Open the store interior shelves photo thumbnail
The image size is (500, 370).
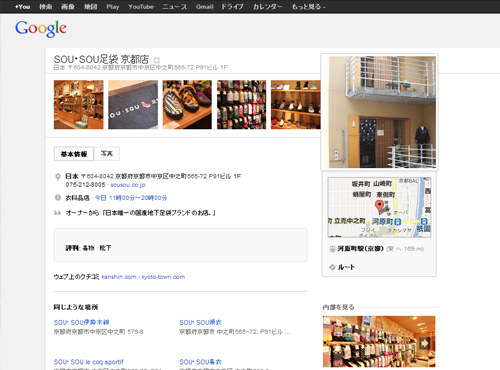tap(79, 104)
